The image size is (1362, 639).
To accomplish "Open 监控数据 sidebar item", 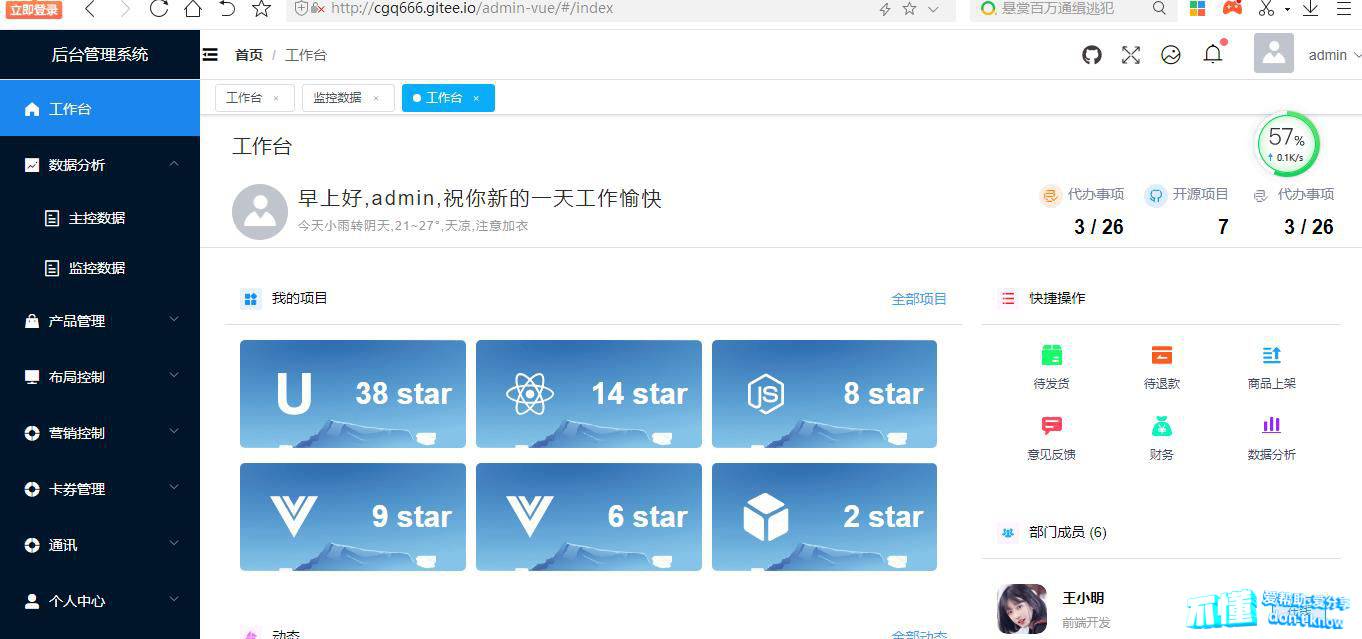I will tap(100, 267).
